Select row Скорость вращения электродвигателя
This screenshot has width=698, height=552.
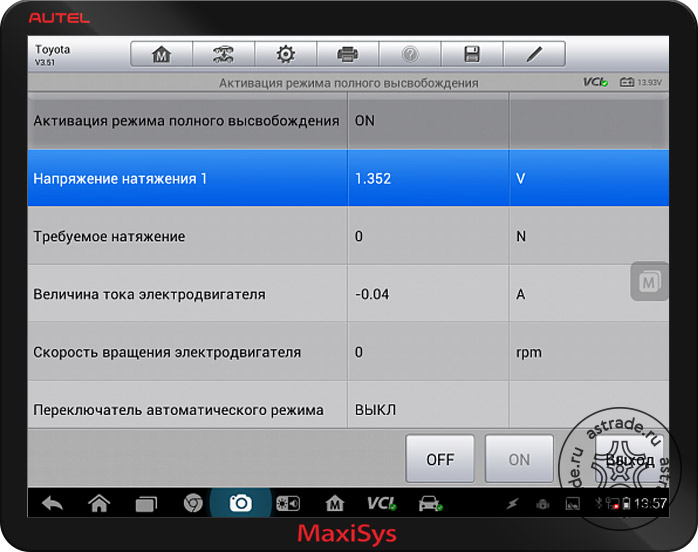(348, 352)
